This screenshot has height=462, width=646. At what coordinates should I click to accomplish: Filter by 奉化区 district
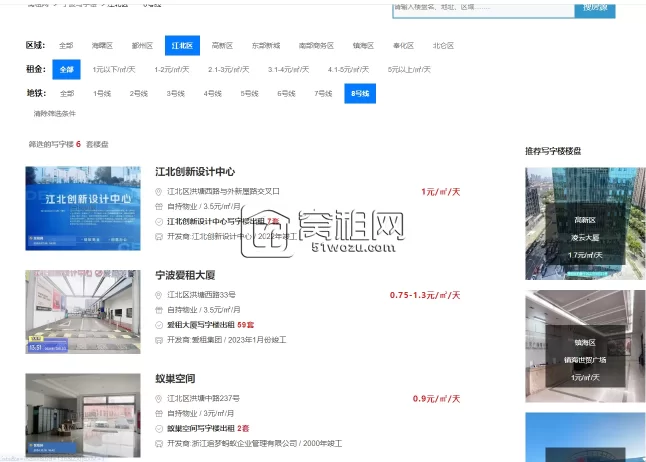403,46
